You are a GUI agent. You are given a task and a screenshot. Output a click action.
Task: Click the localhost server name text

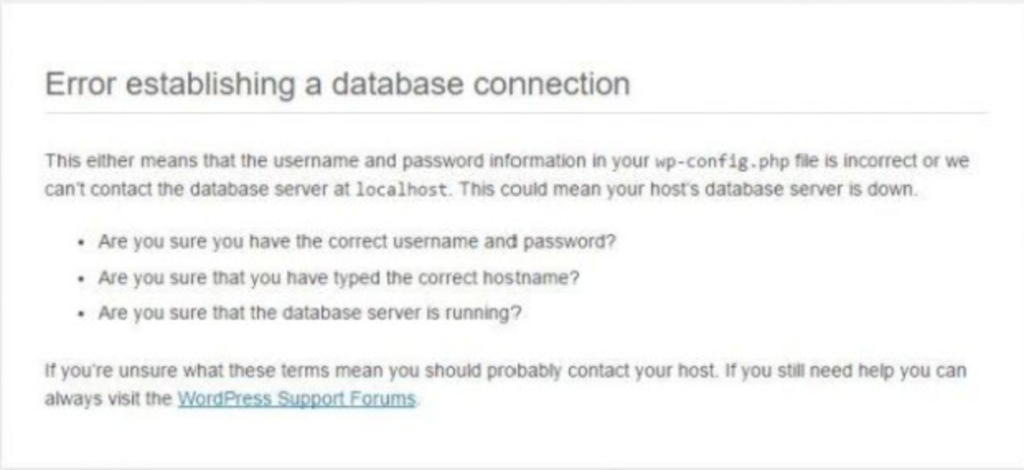(402, 191)
